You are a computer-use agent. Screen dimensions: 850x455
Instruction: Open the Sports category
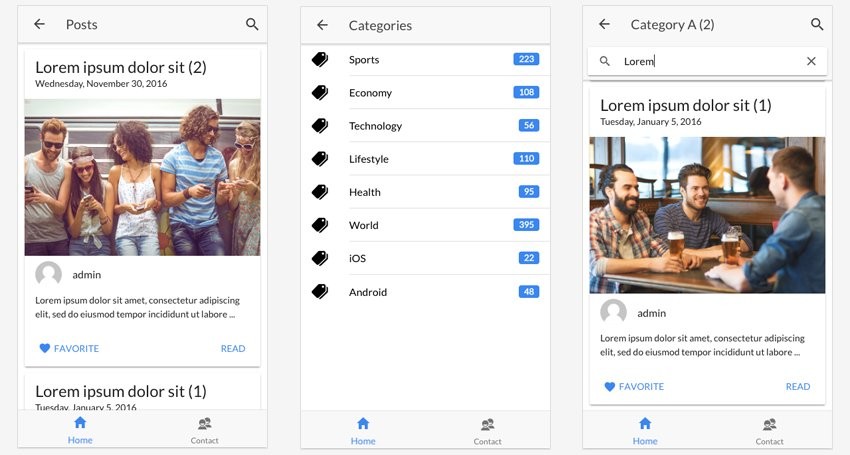426,60
